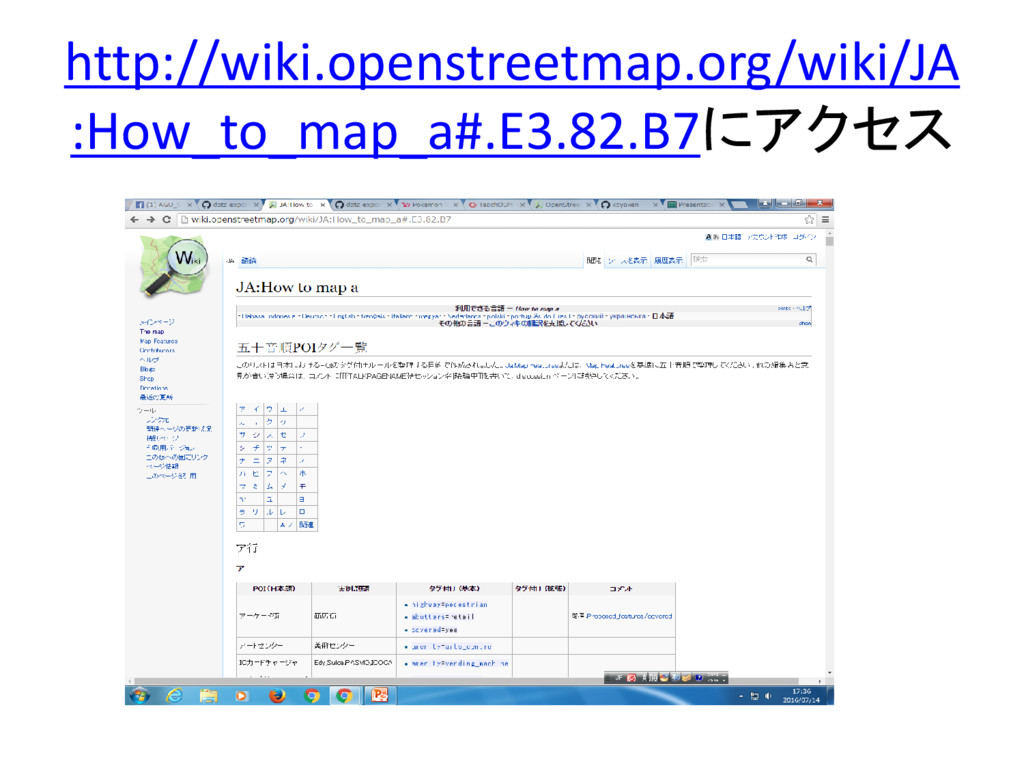Screen dimensions: 1024x768
Task: Open Blogs sidebar link
Action: pyautogui.click(x=147, y=369)
